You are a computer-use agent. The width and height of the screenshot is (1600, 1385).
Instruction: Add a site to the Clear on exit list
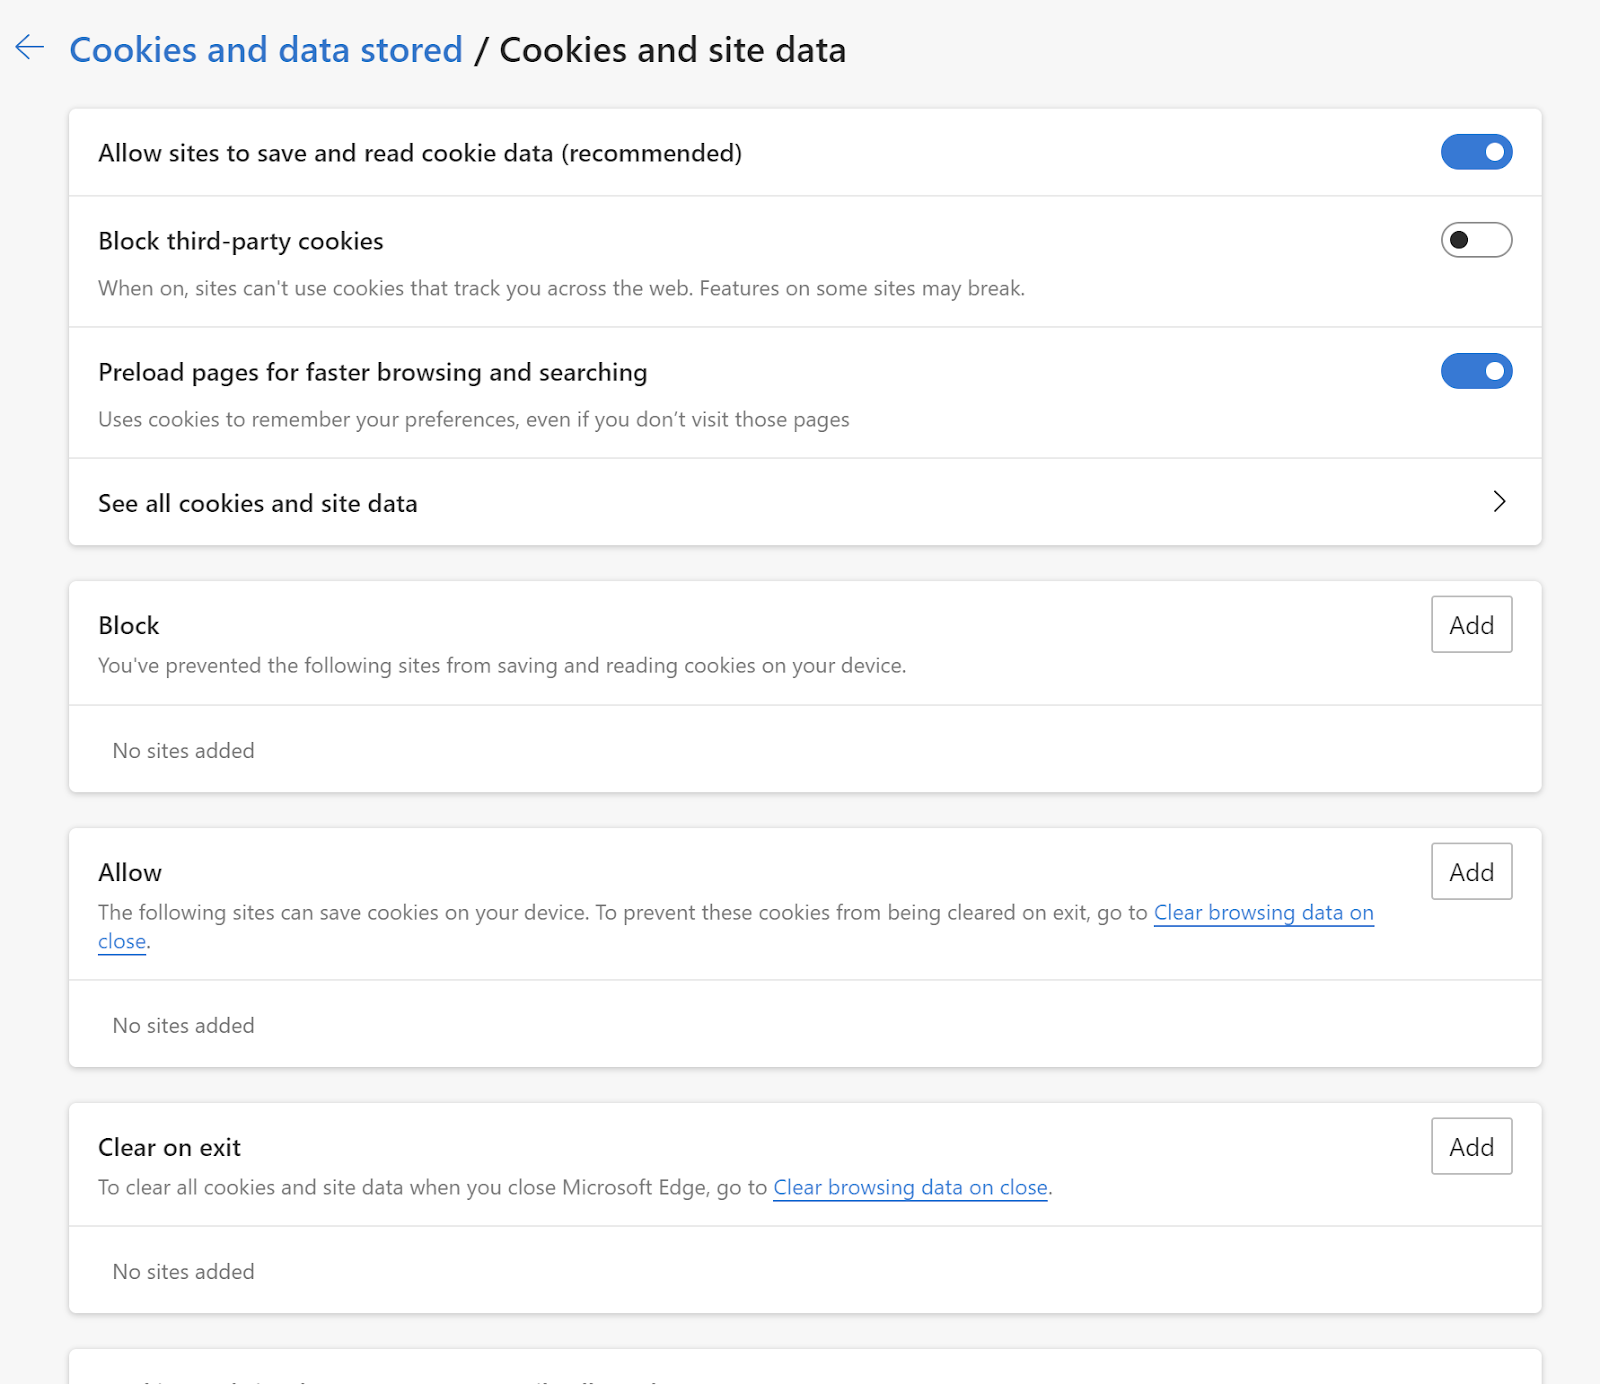click(x=1471, y=1146)
